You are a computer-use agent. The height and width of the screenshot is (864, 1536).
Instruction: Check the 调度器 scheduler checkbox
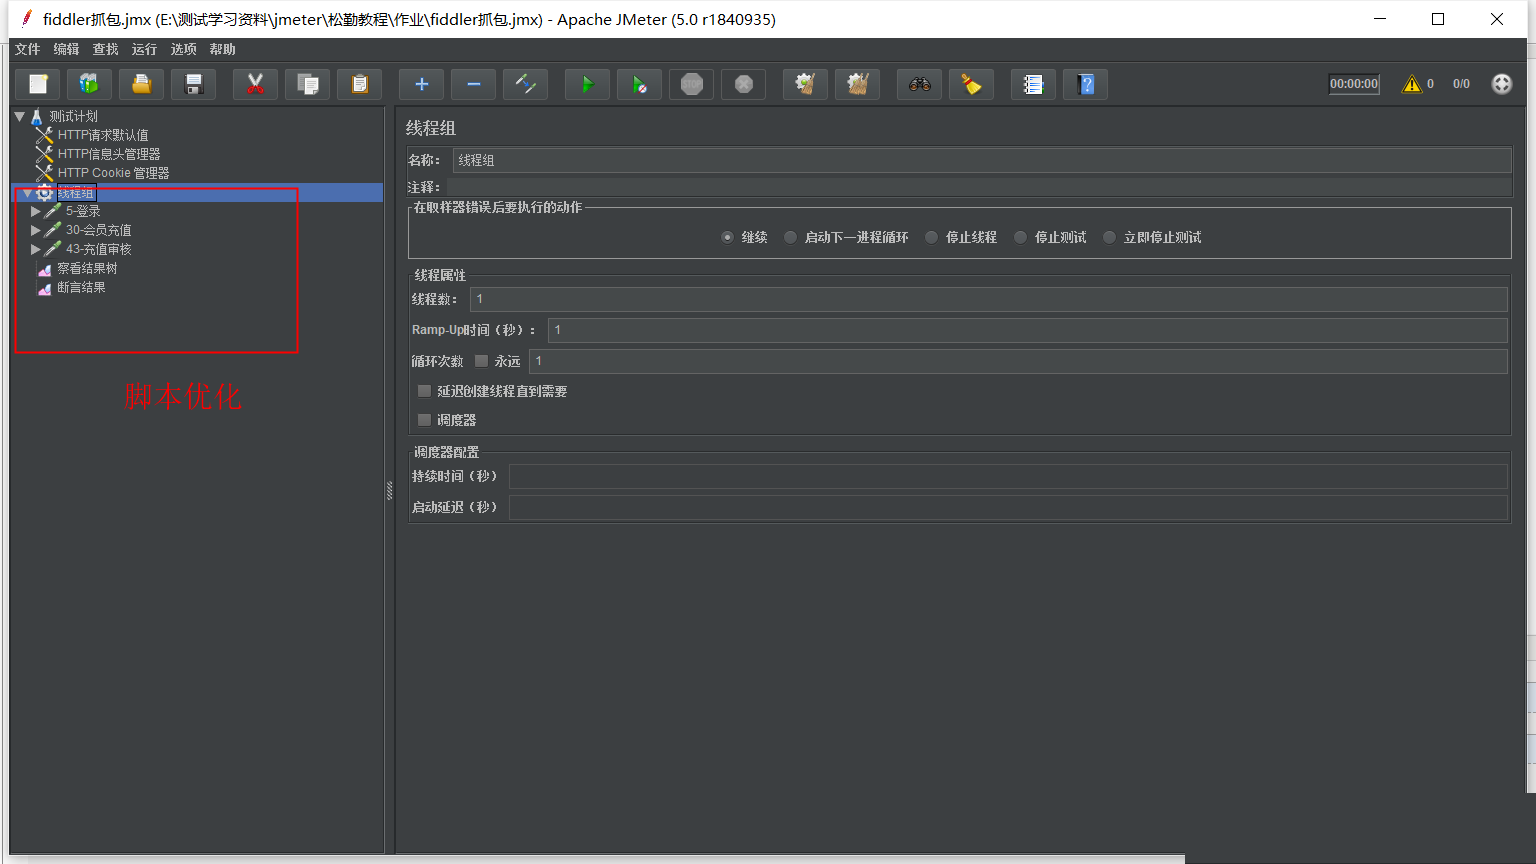click(x=425, y=420)
